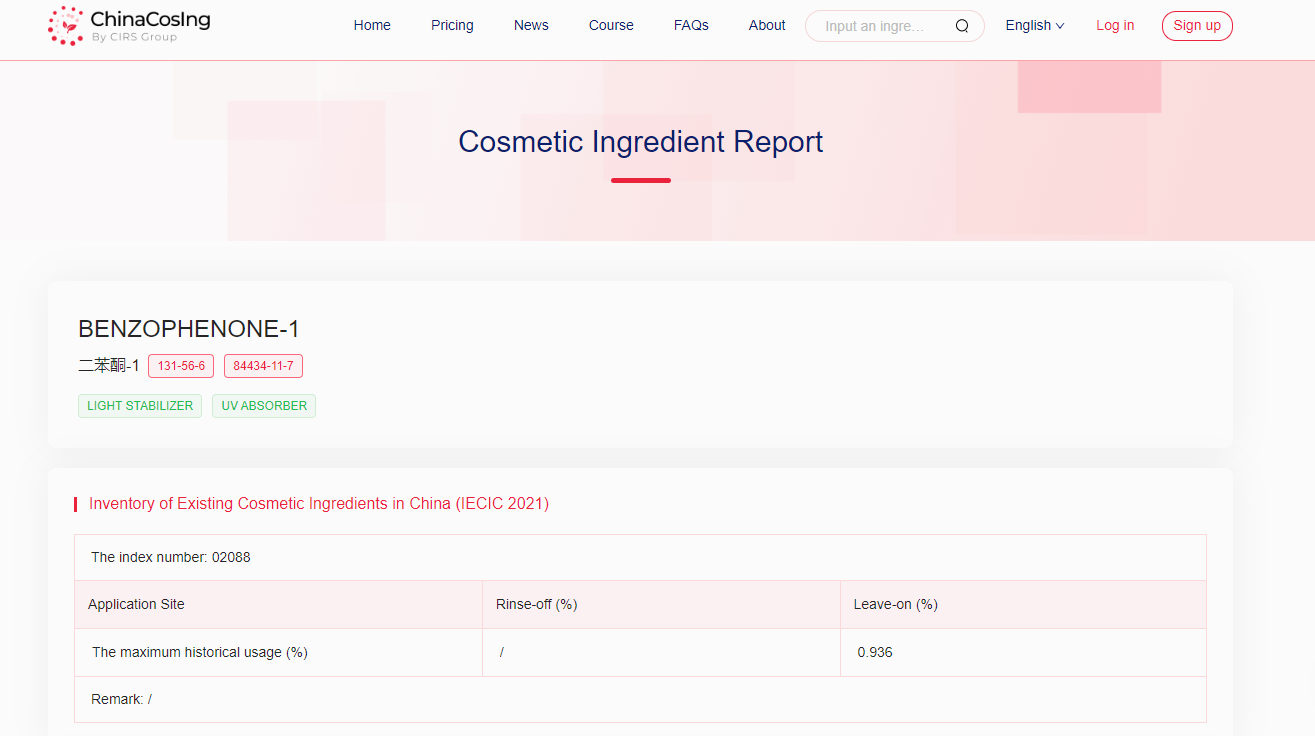1315x736 pixels.
Task: Click the LIGHT STABILIZER function tag
Action: [x=140, y=406]
